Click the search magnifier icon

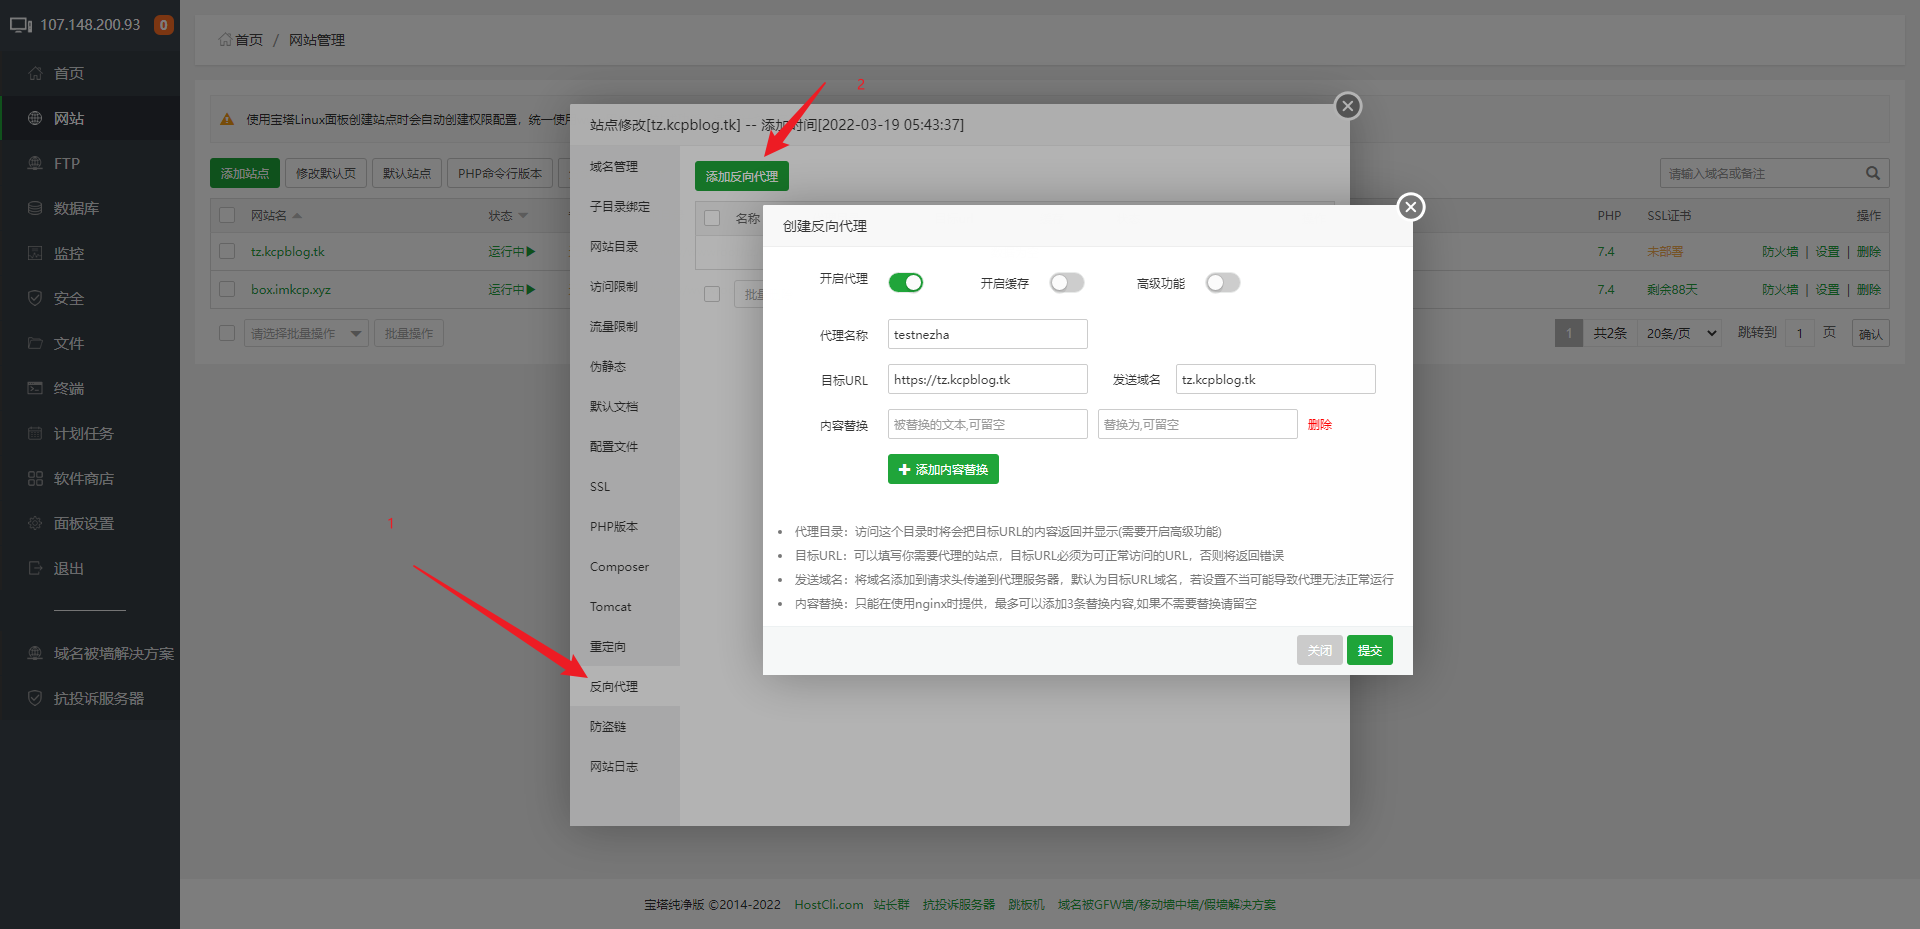1872,173
